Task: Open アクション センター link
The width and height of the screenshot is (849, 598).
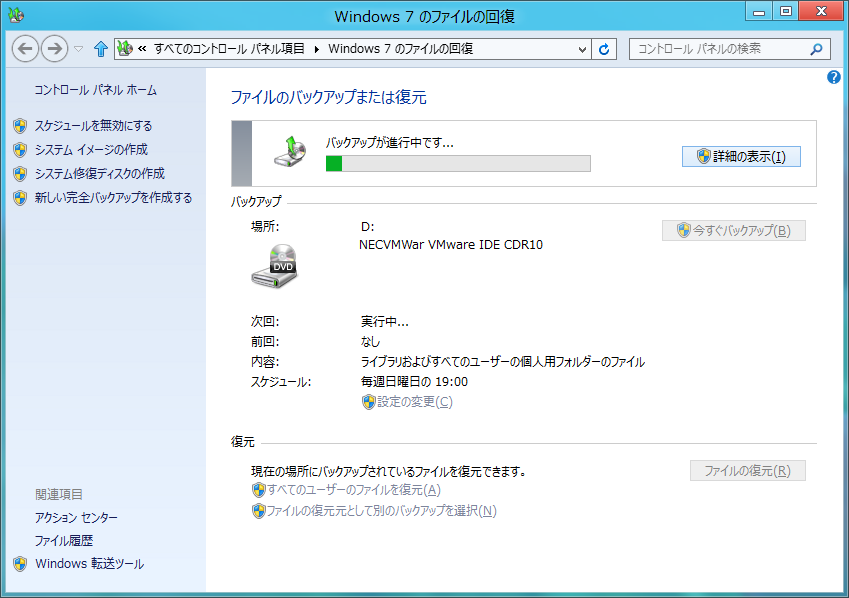Action: click(76, 518)
